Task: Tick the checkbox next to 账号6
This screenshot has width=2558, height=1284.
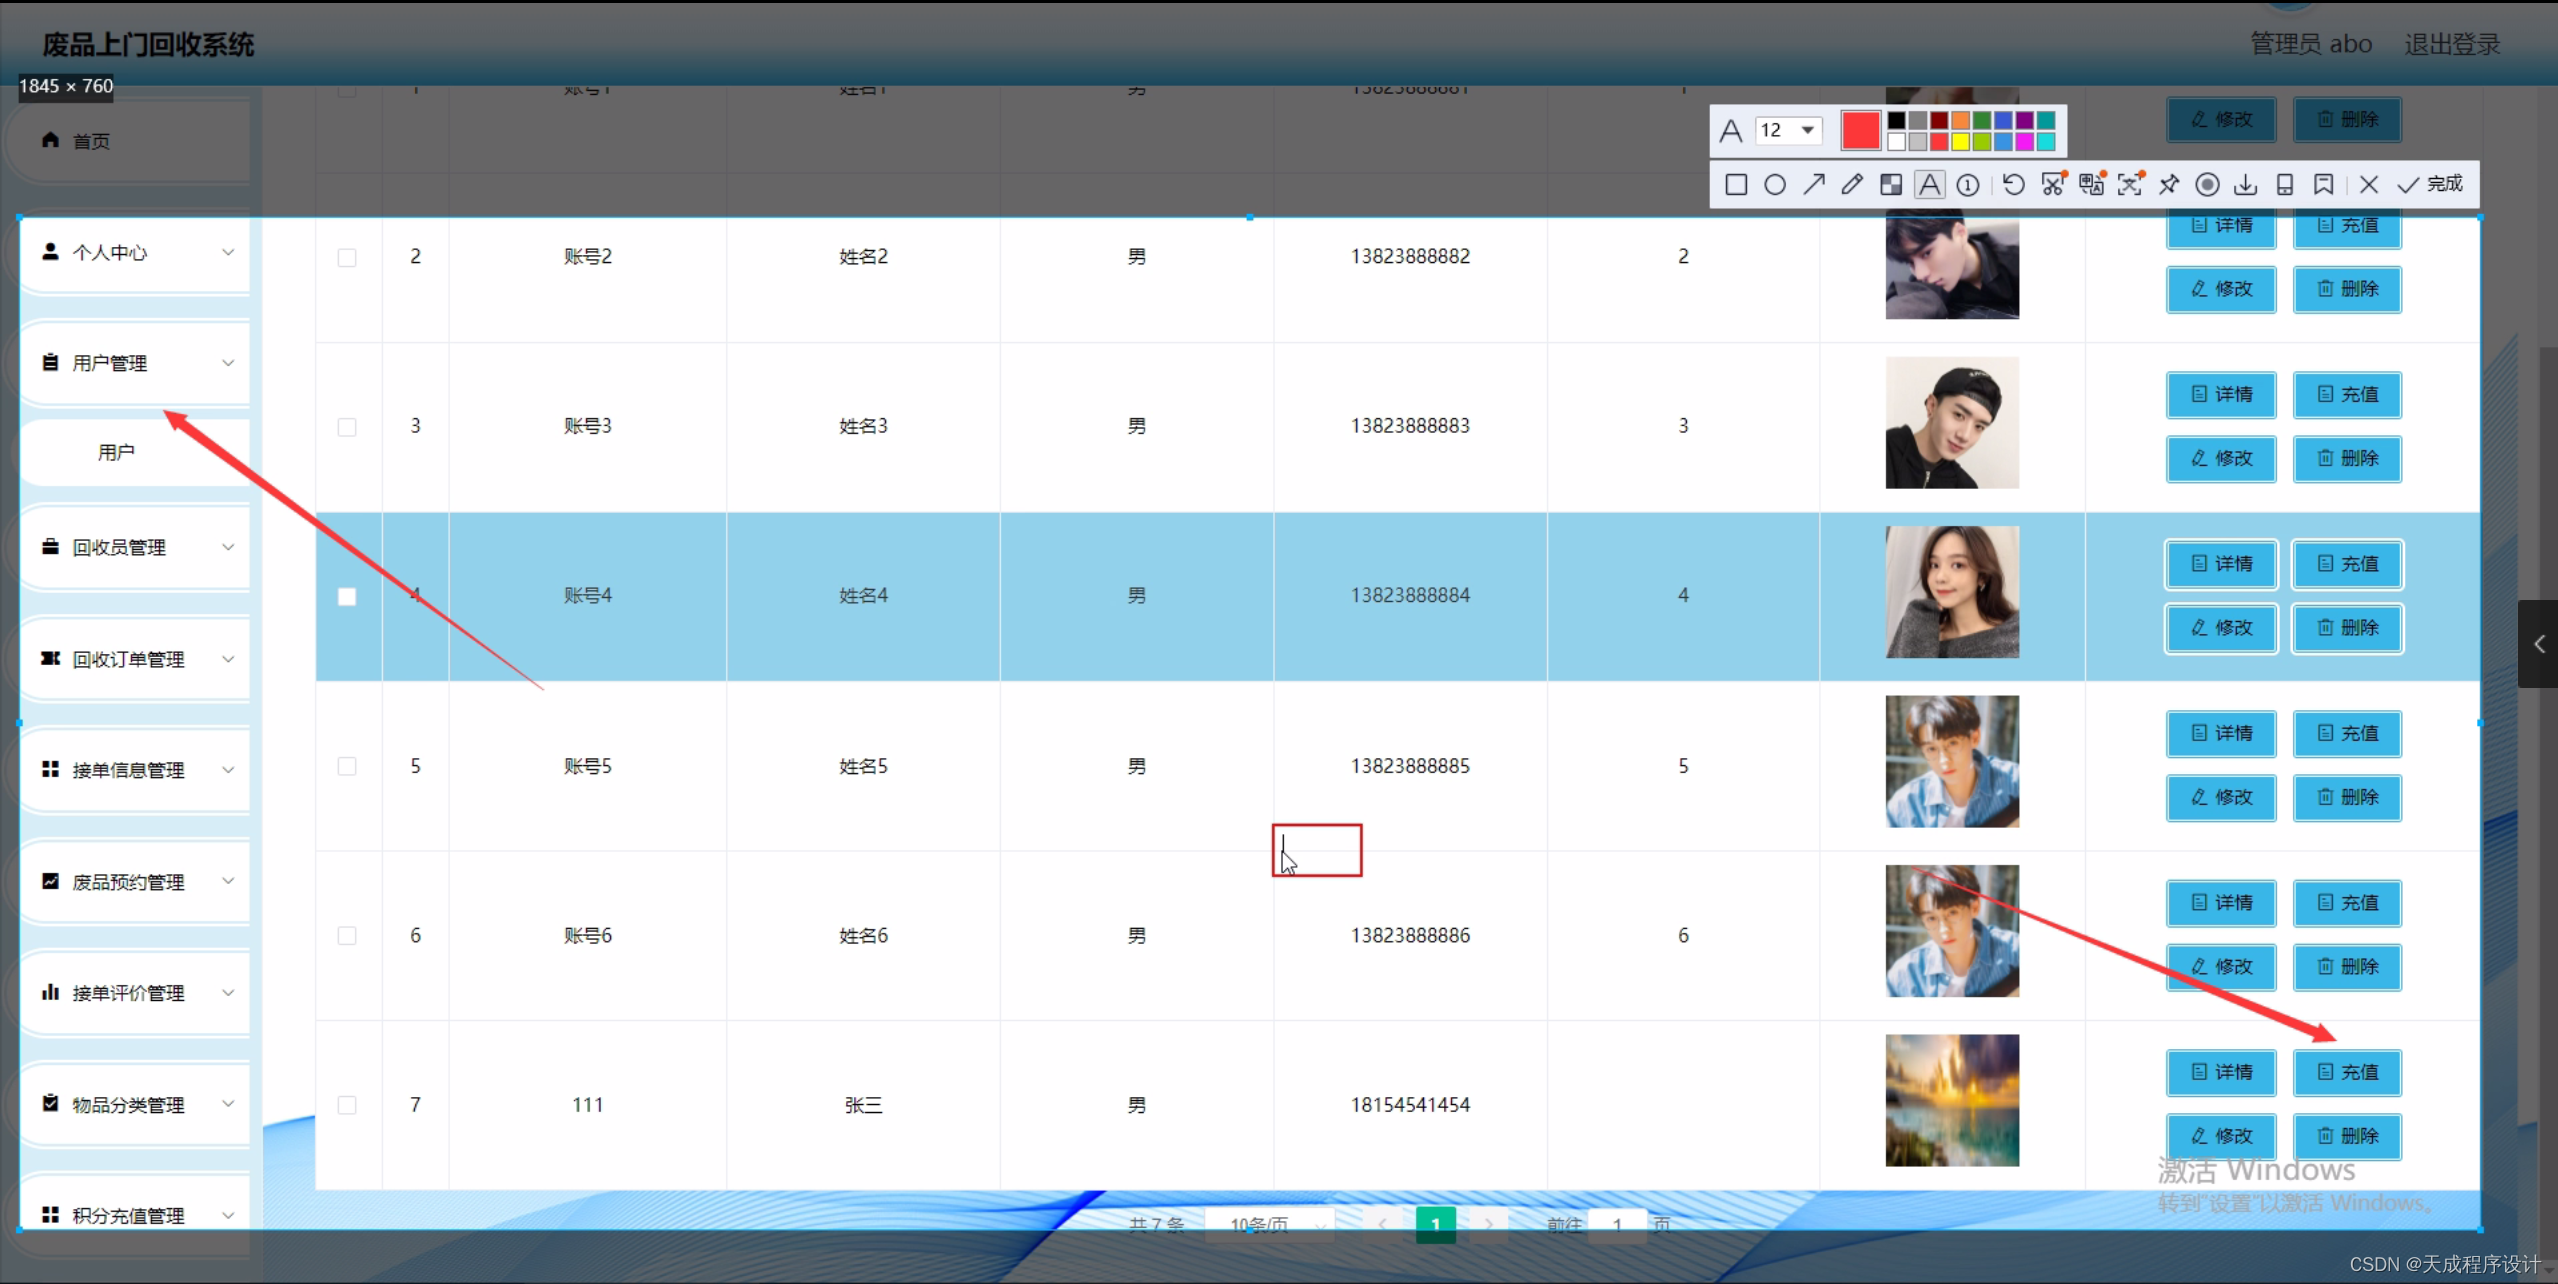Action: click(347, 936)
